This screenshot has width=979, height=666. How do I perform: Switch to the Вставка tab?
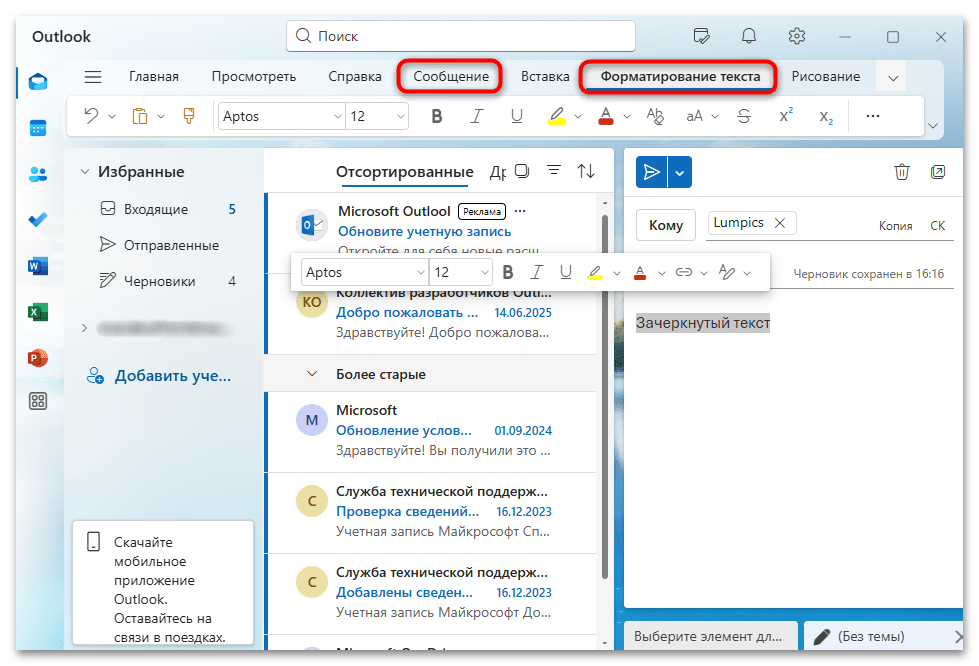pos(545,77)
